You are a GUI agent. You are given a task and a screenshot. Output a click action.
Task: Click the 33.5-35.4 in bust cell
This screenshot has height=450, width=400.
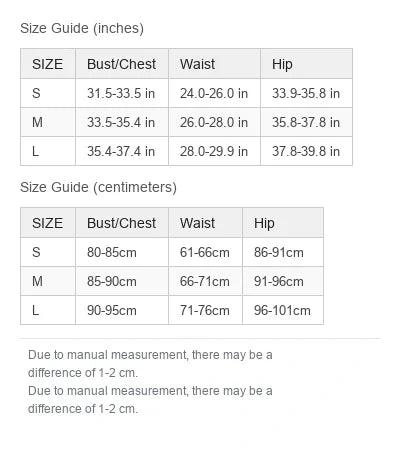(x=122, y=122)
